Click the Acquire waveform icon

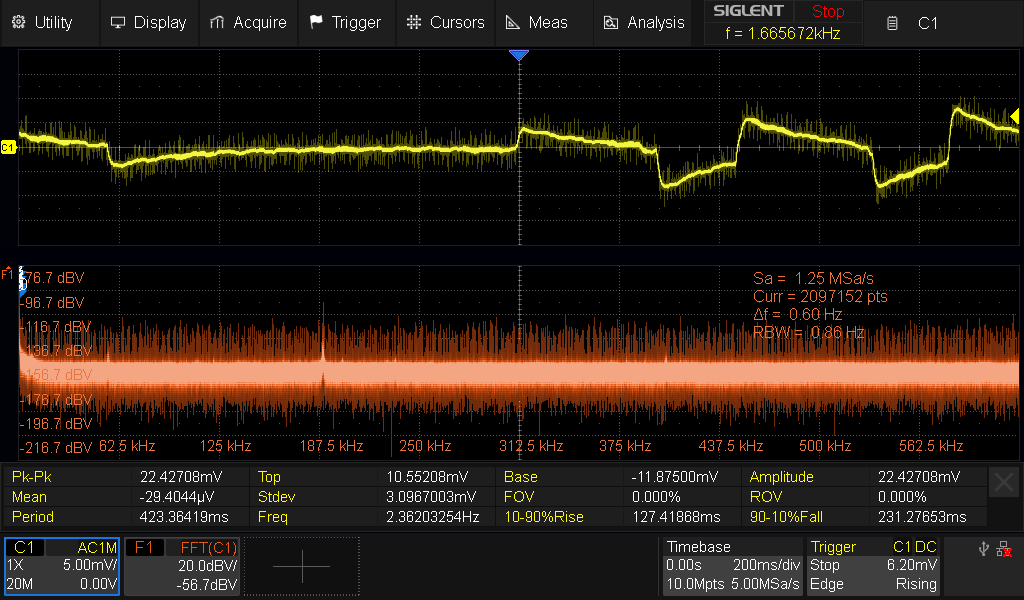click(218, 22)
